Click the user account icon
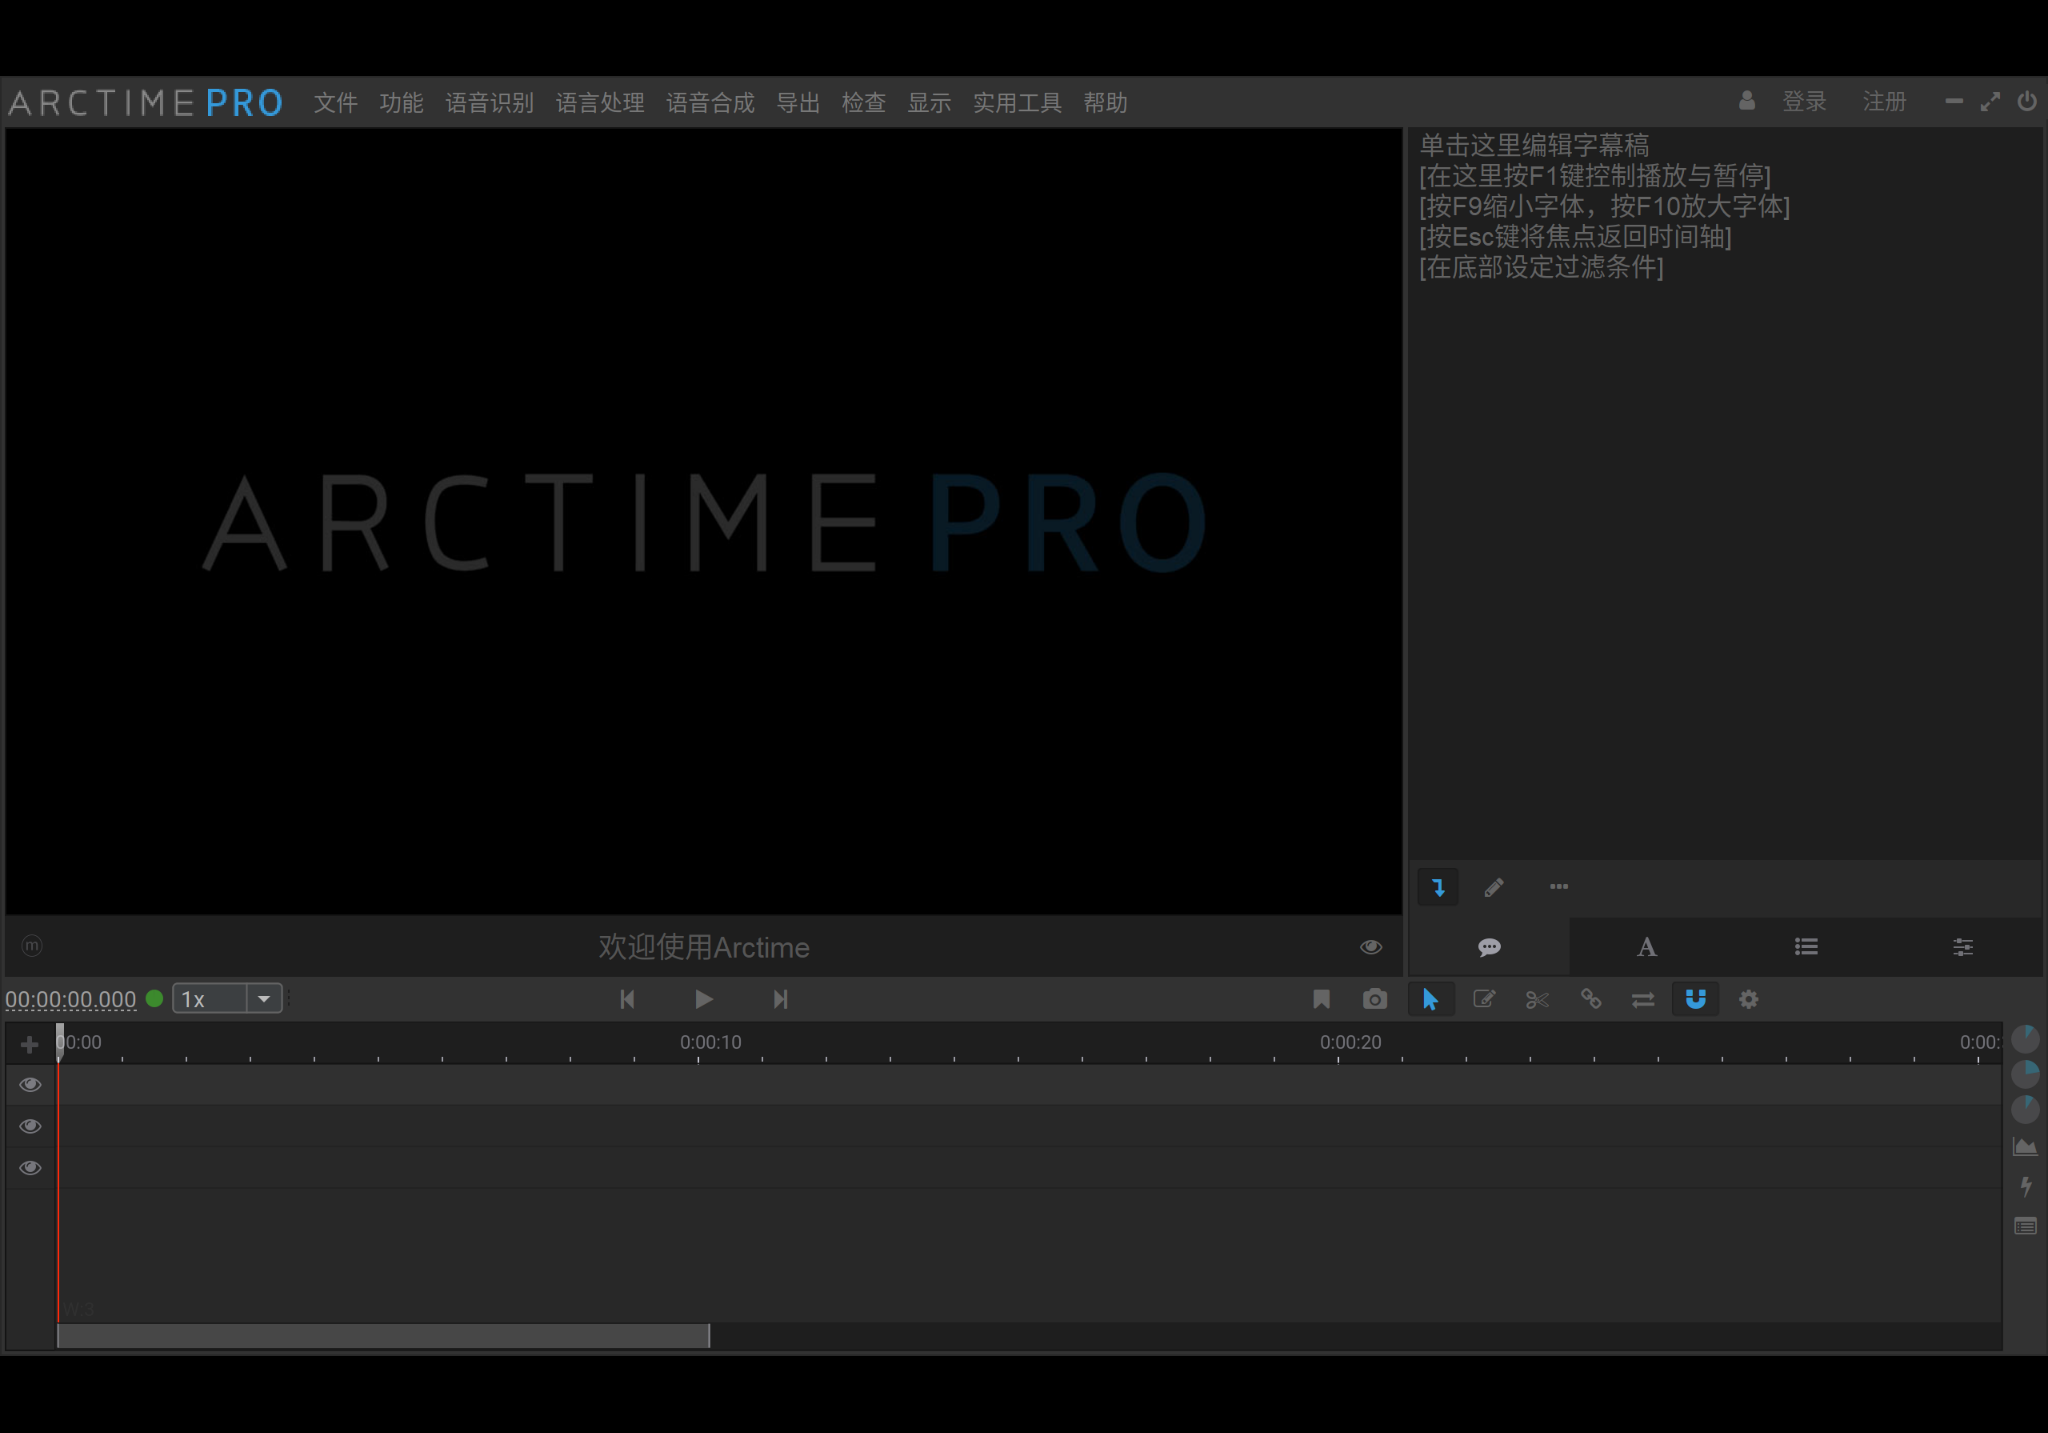The image size is (2048, 1433). (1747, 101)
